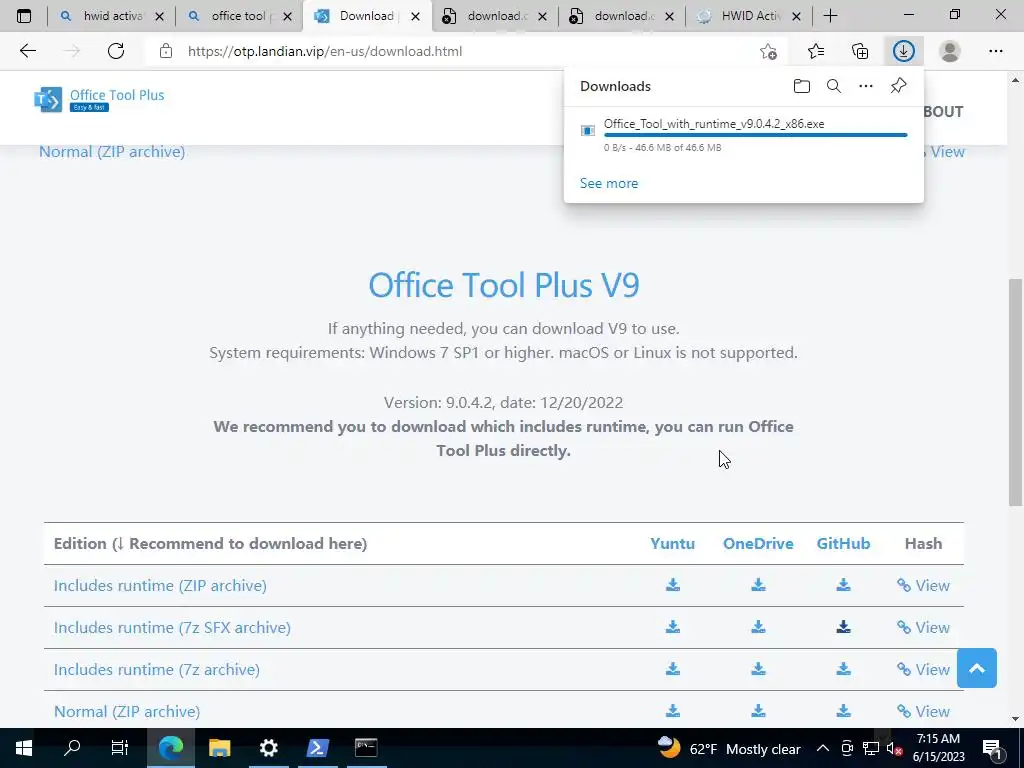Image resolution: width=1024 pixels, height=768 pixels.
Task: Click the browser Downloads toolbar button
Action: pyautogui.click(x=903, y=51)
